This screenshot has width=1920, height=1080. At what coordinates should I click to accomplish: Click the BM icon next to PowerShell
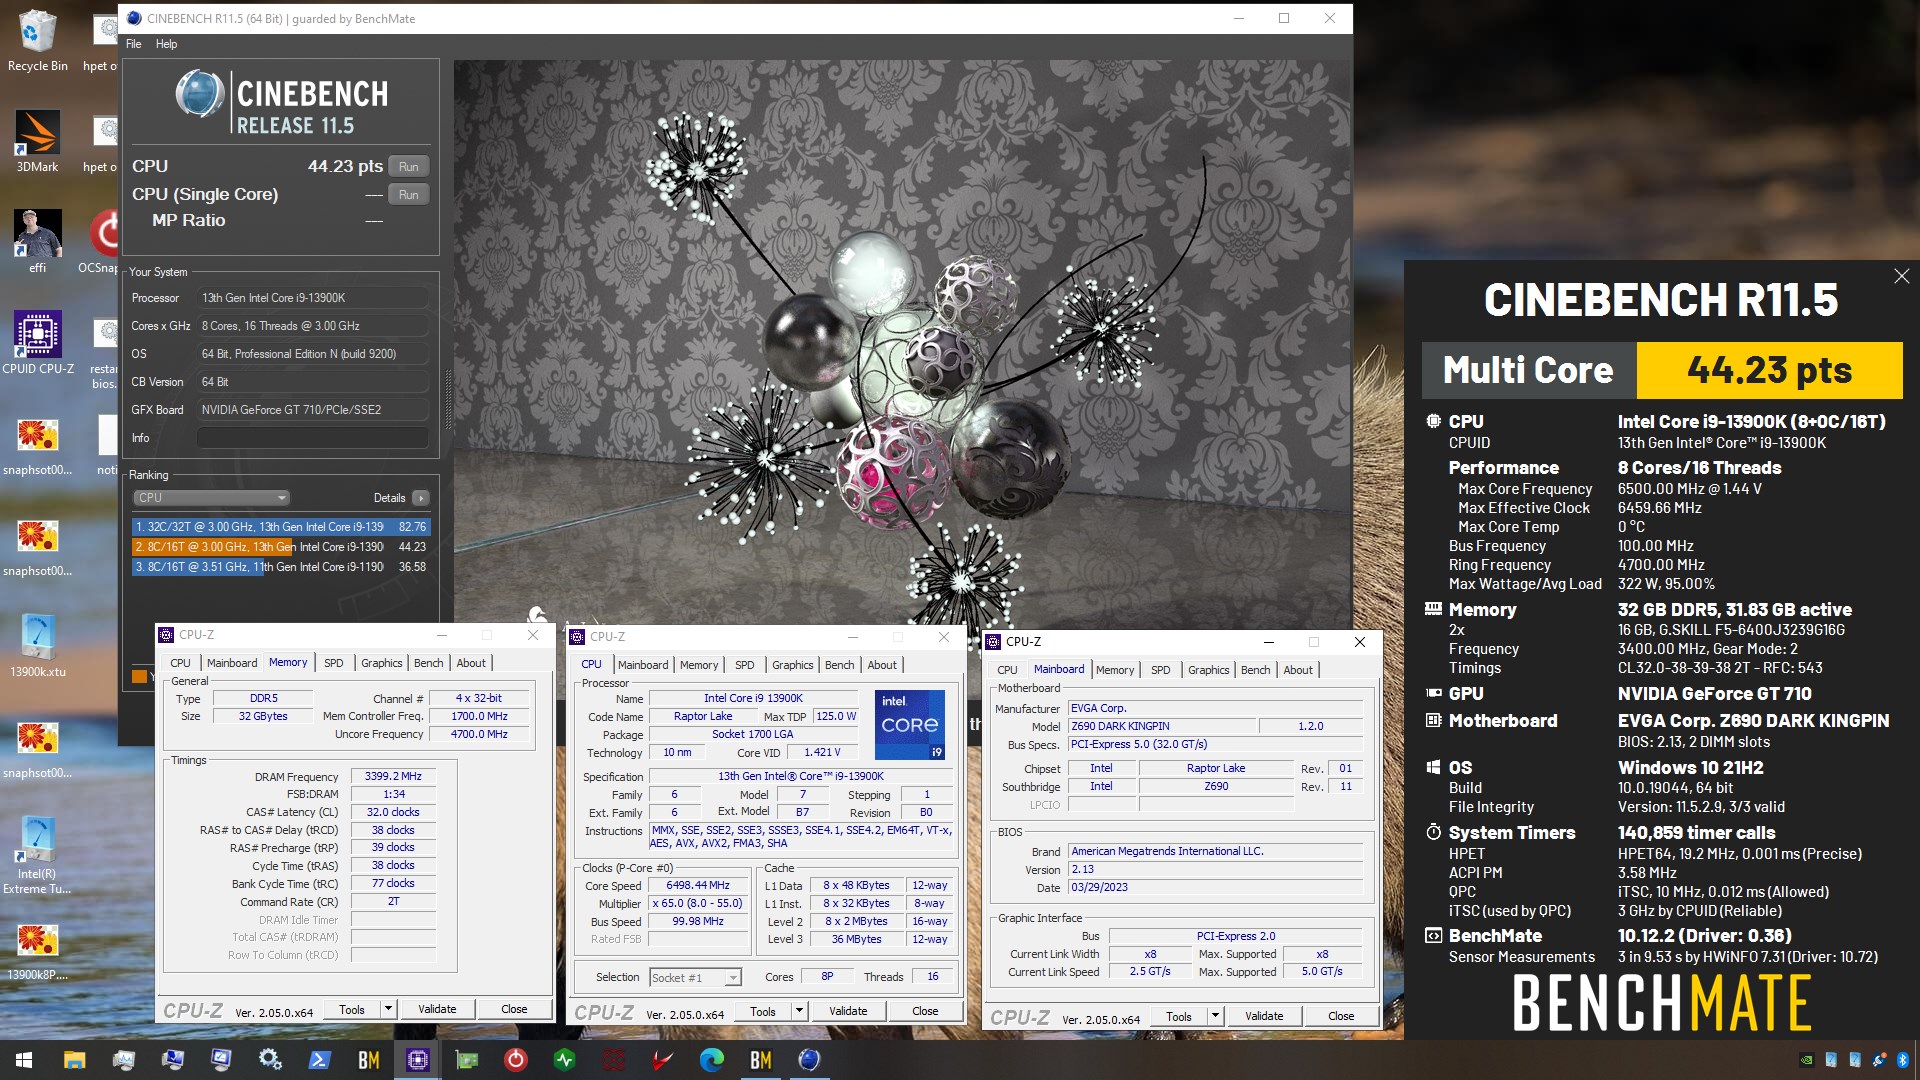(369, 1060)
